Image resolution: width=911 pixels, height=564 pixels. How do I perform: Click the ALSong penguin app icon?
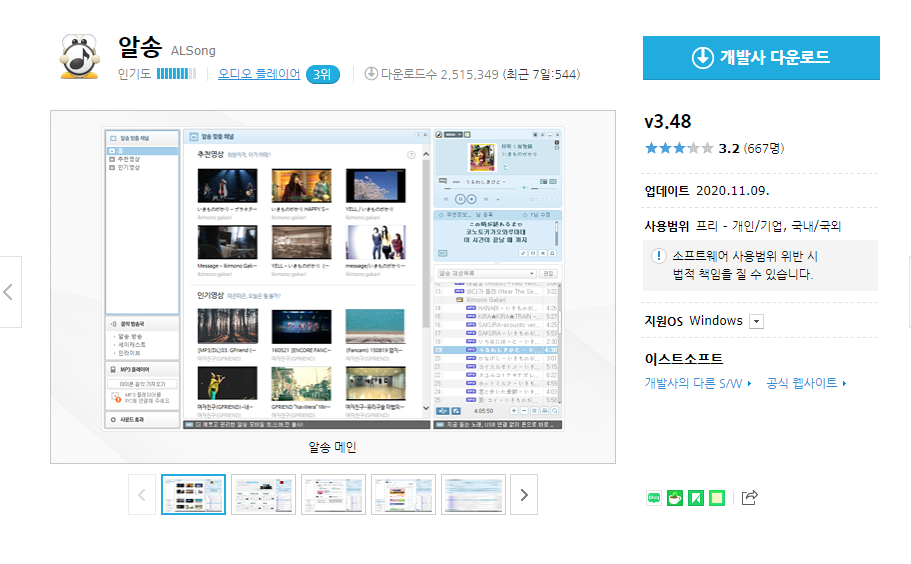point(80,57)
